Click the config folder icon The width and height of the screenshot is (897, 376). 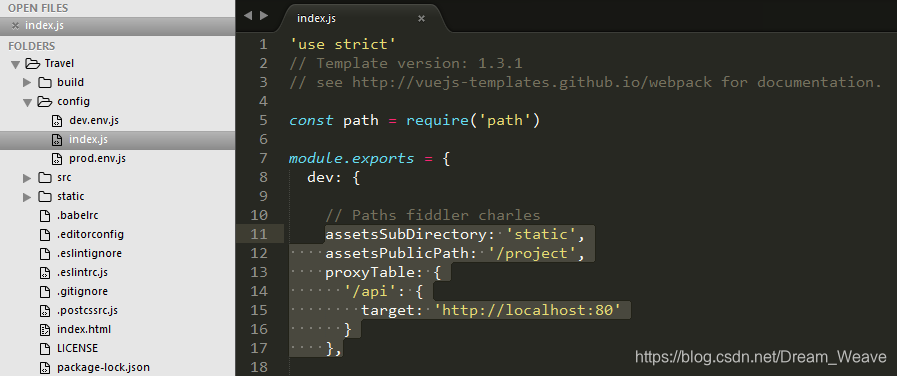45,101
